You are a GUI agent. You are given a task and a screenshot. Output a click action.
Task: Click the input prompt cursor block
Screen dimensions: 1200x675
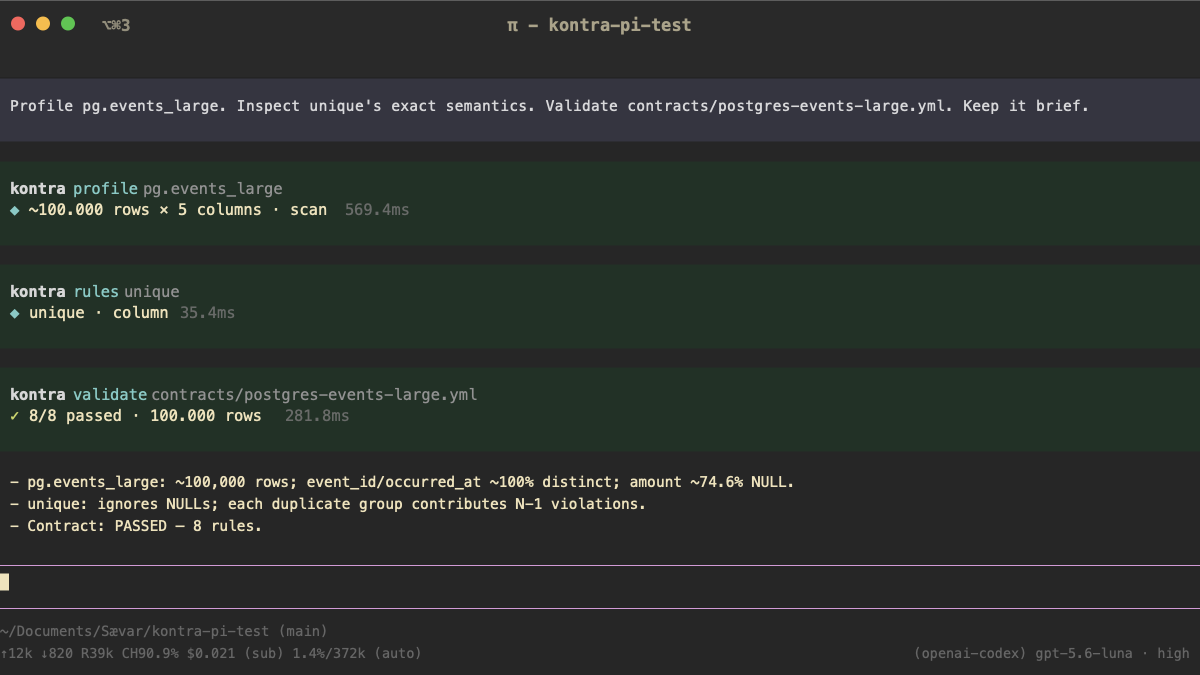tap(5, 582)
